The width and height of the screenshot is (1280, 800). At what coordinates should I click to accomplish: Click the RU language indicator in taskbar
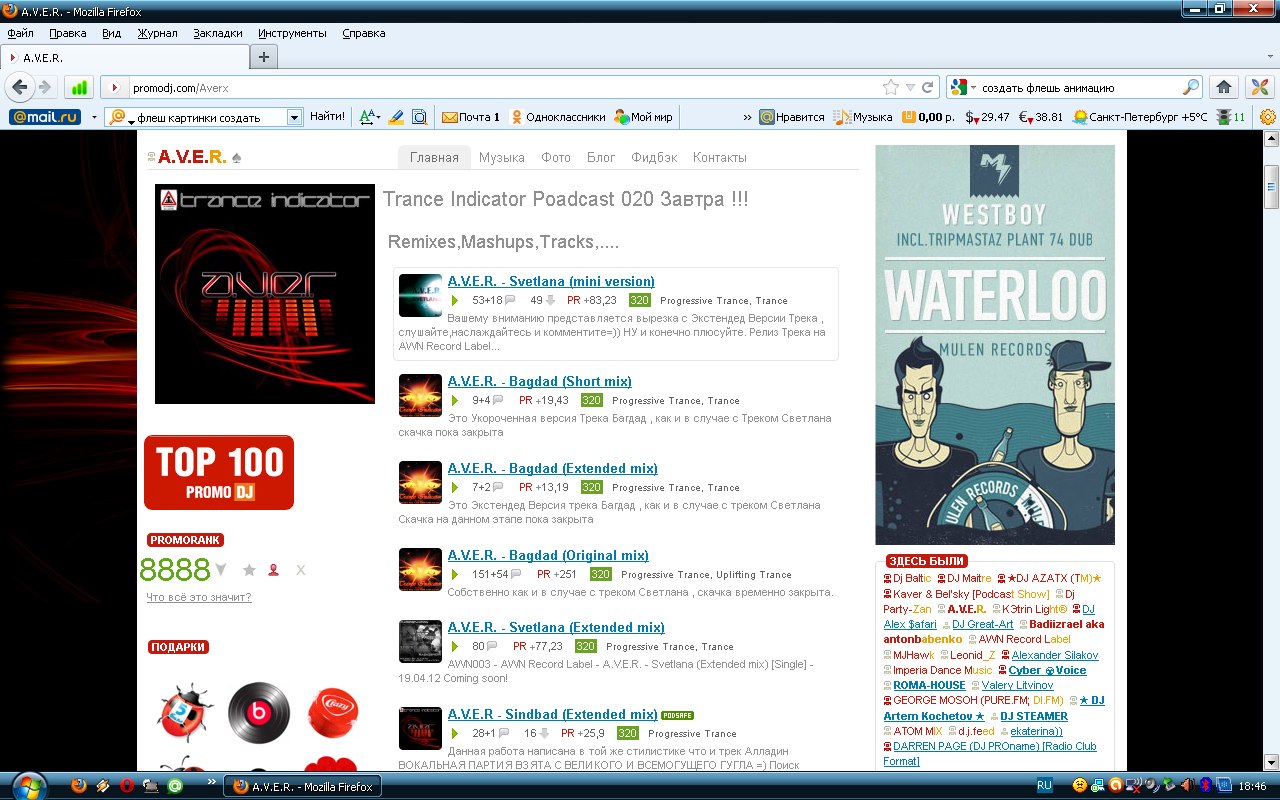(1044, 786)
